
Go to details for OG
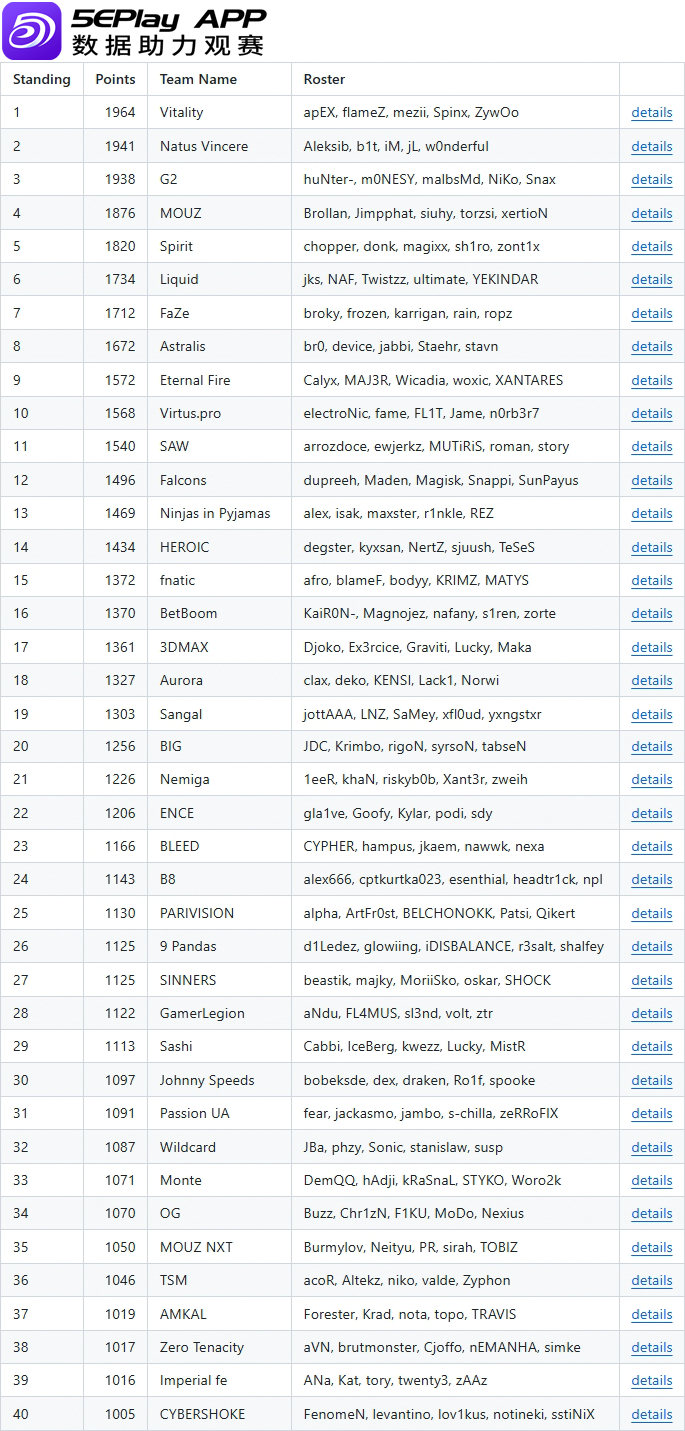coord(652,1213)
